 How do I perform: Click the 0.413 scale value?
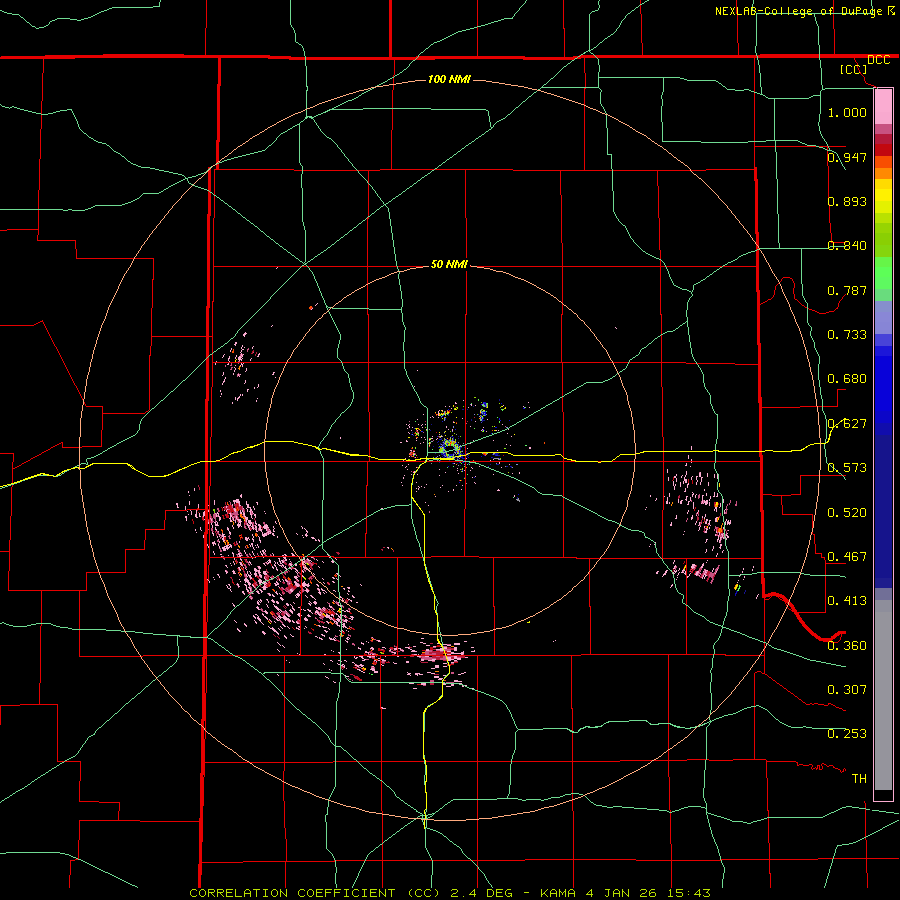(847, 600)
